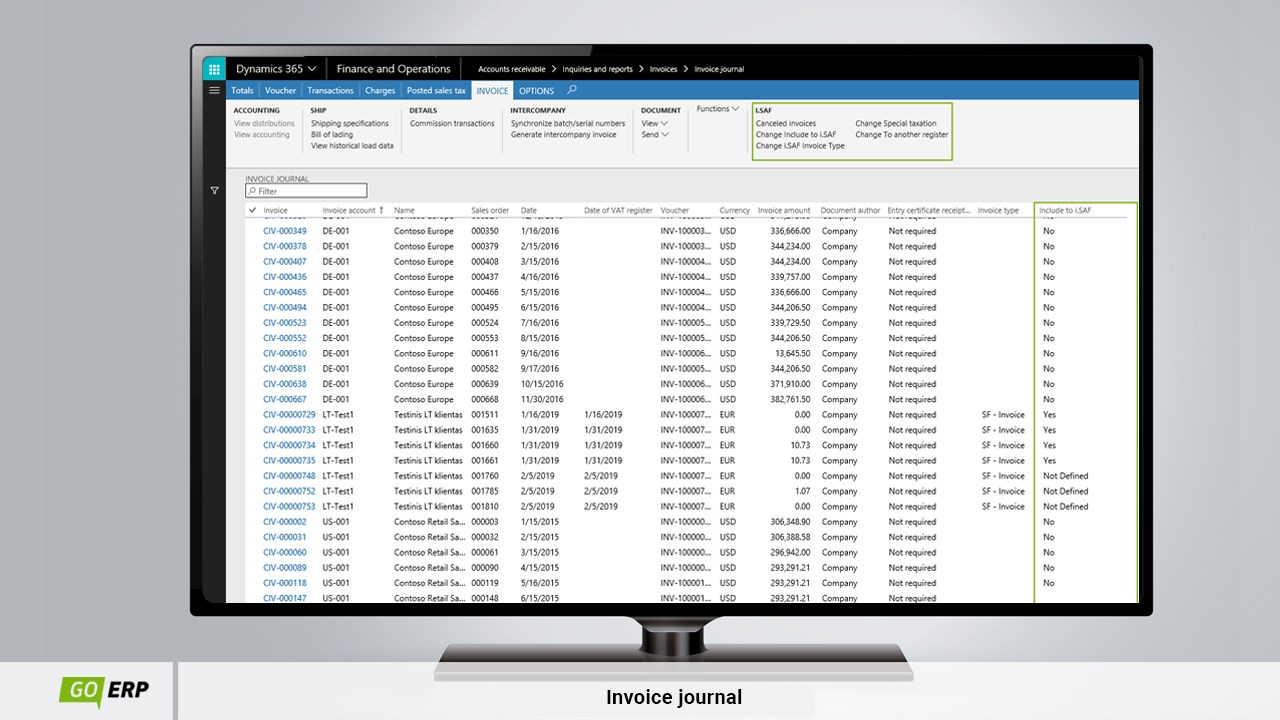Open invoice CIV-000494
Screen dimensions: 1280x720
tap(285, 307)
